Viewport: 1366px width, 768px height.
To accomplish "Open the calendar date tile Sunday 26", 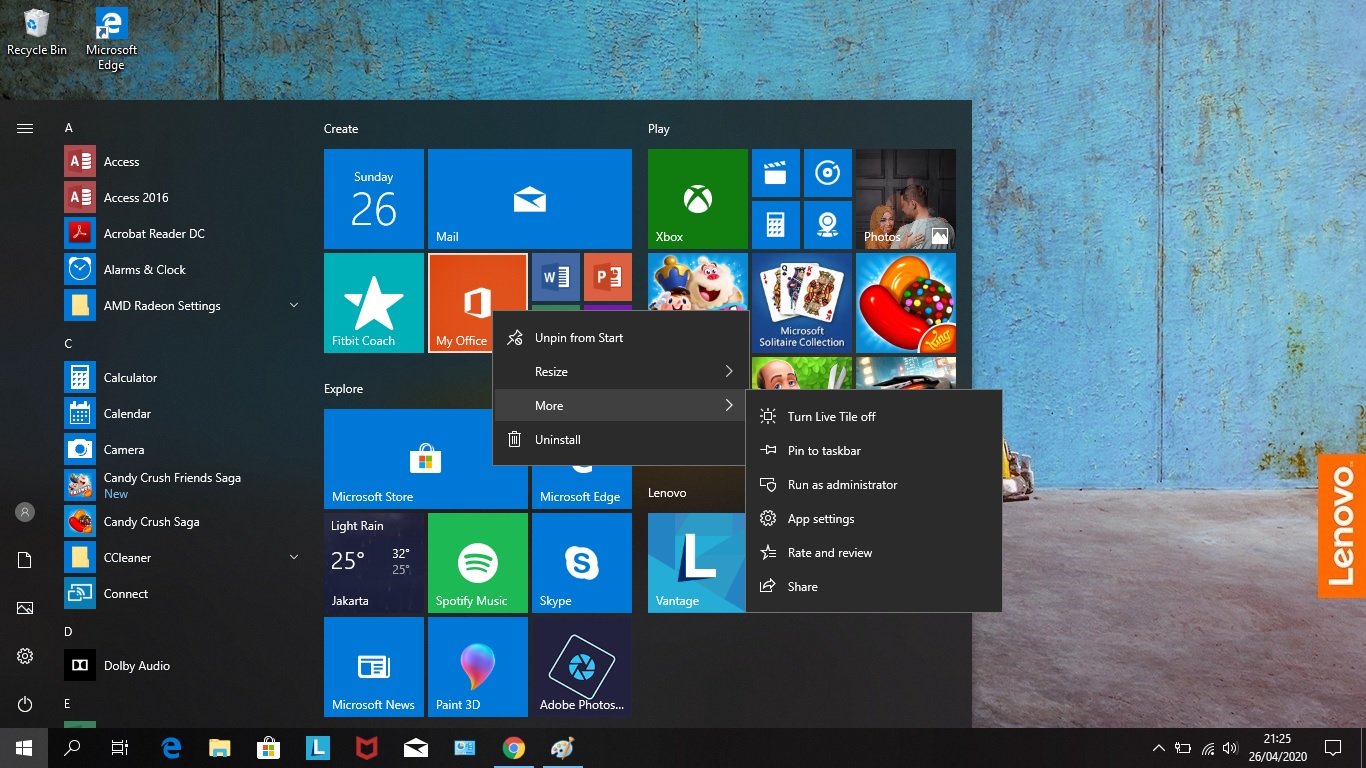I will pyautogui.click(x=374, y=199).
